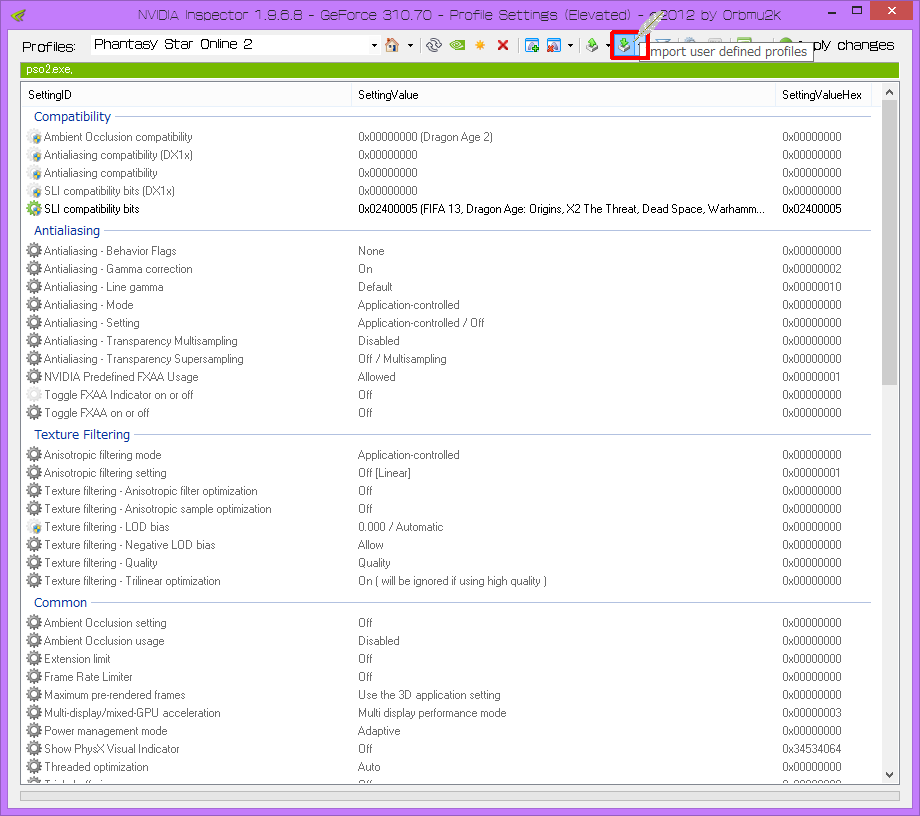Click the export profiles icon

[x=592, y=45]
